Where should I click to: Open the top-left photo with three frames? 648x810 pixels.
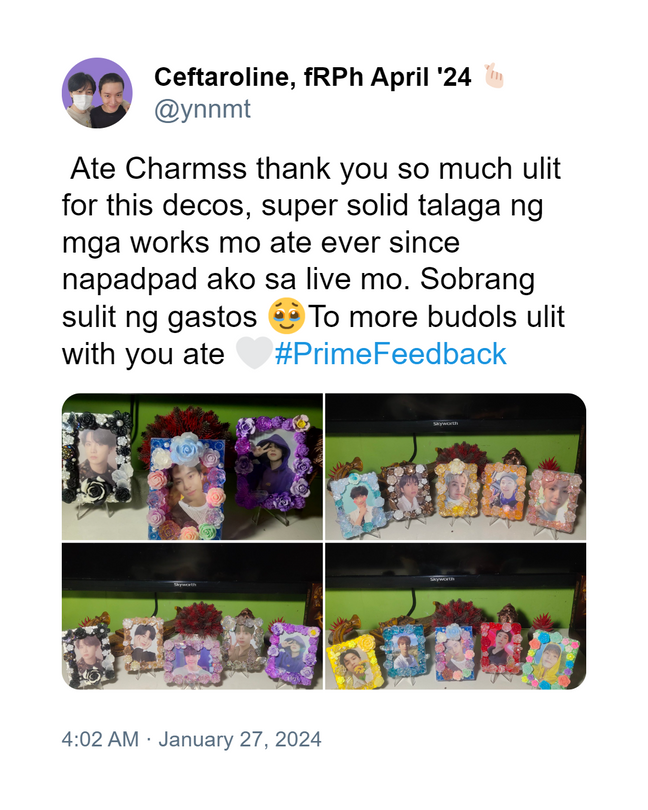[x=192, y=467]
